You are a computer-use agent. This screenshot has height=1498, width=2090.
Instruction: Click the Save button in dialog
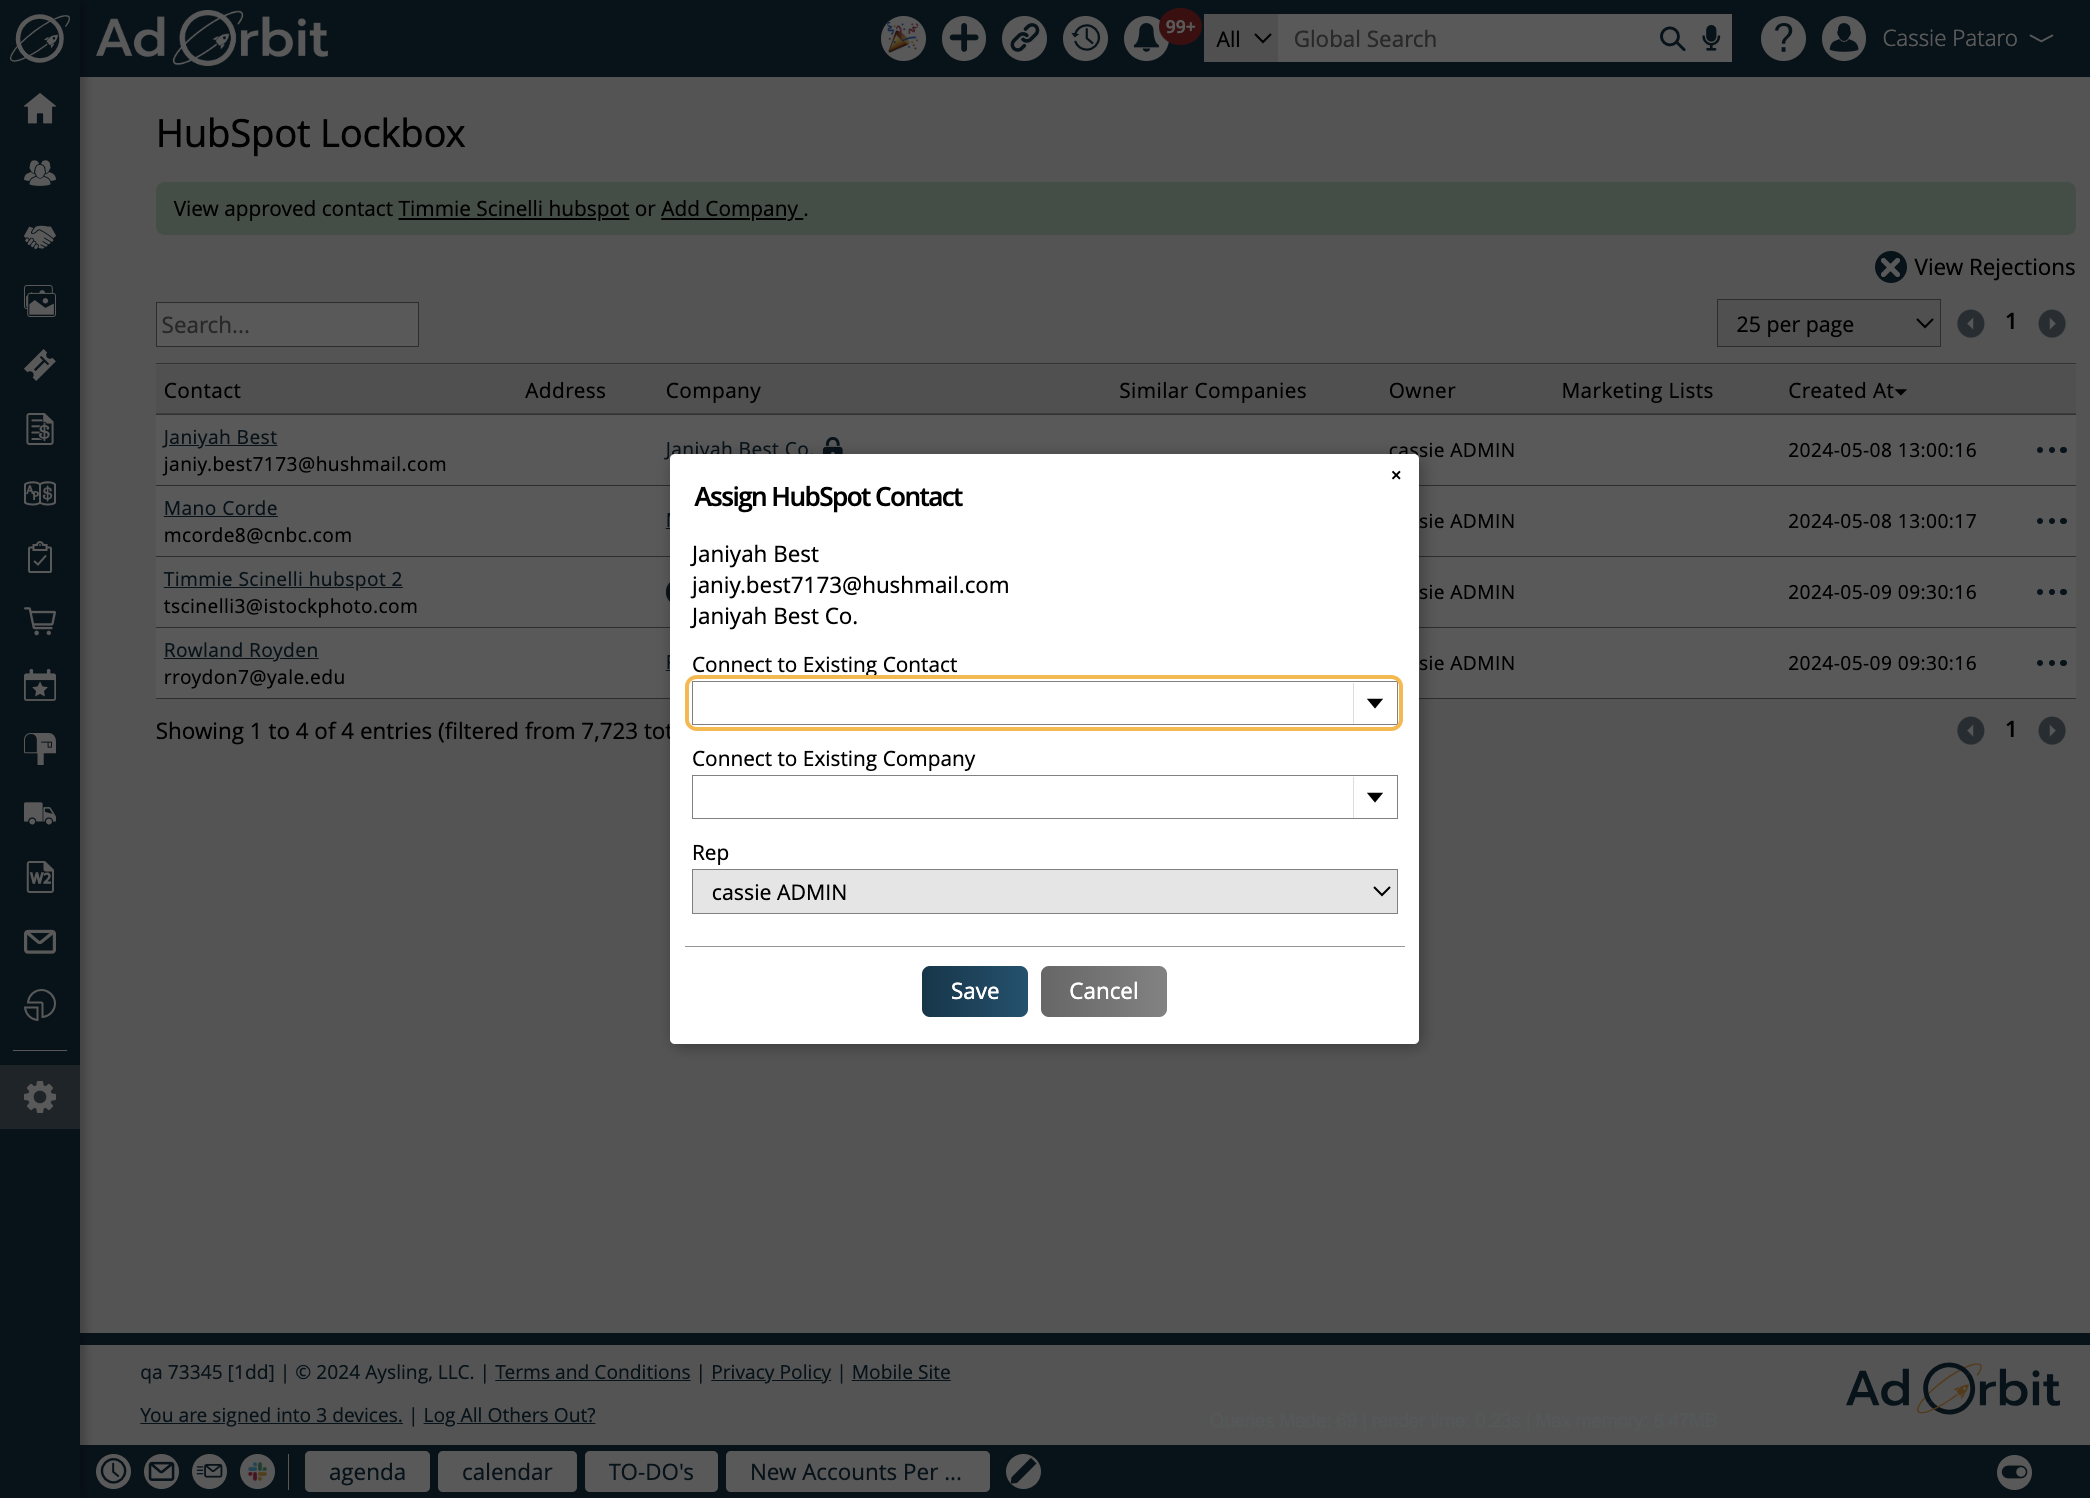click(974, 991)
